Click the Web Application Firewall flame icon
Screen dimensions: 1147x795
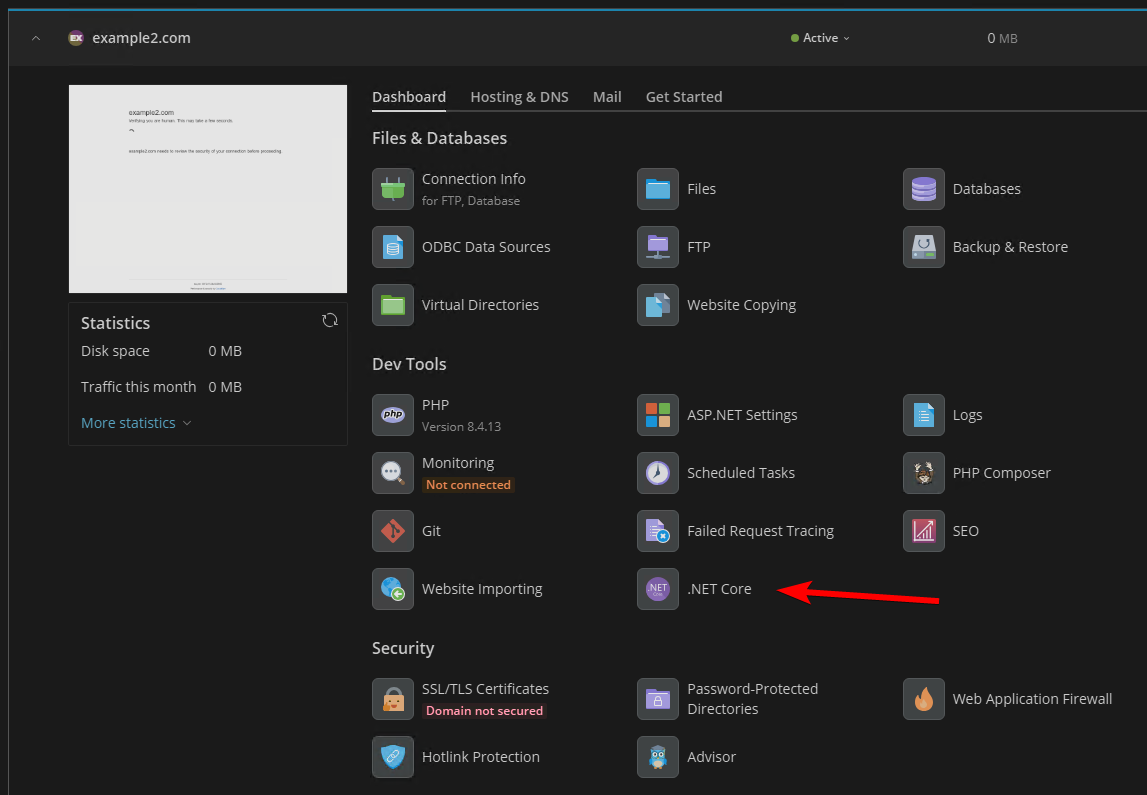point(923,699)
